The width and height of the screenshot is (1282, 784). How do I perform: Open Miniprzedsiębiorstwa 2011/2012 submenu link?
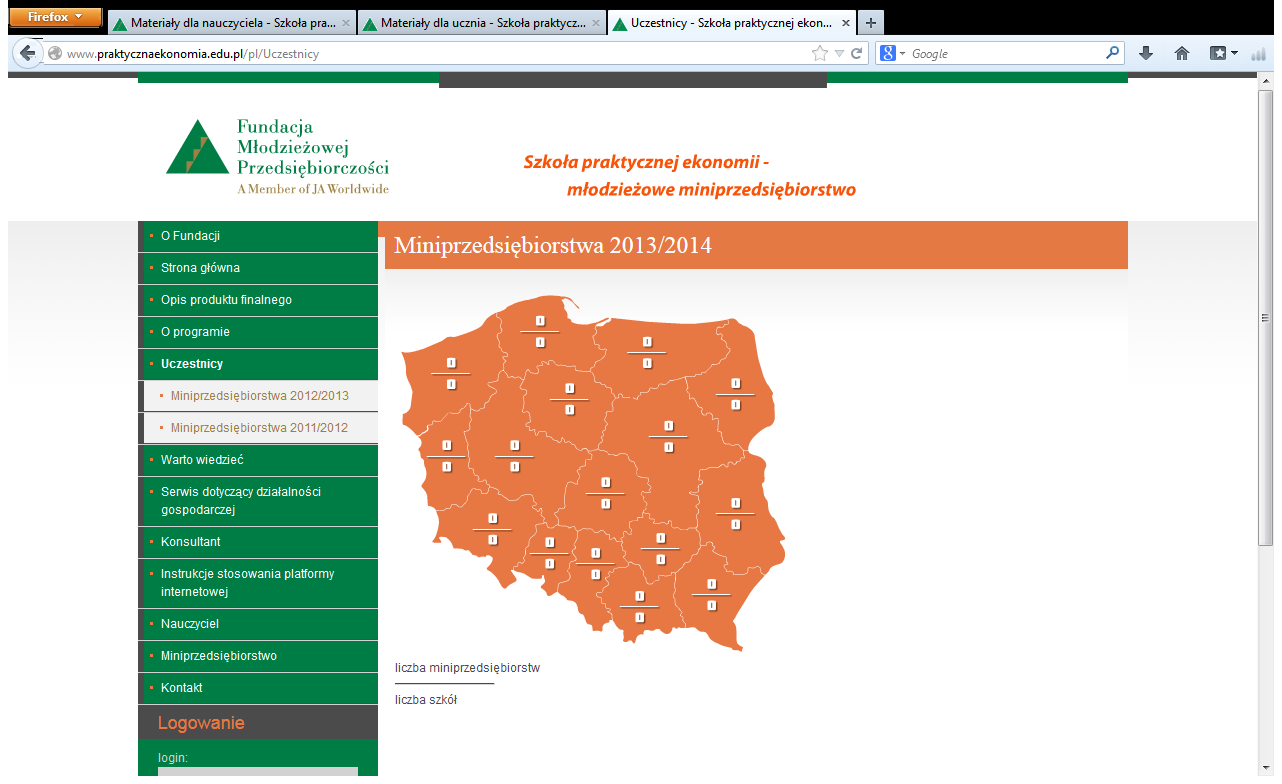click(259, 428)
